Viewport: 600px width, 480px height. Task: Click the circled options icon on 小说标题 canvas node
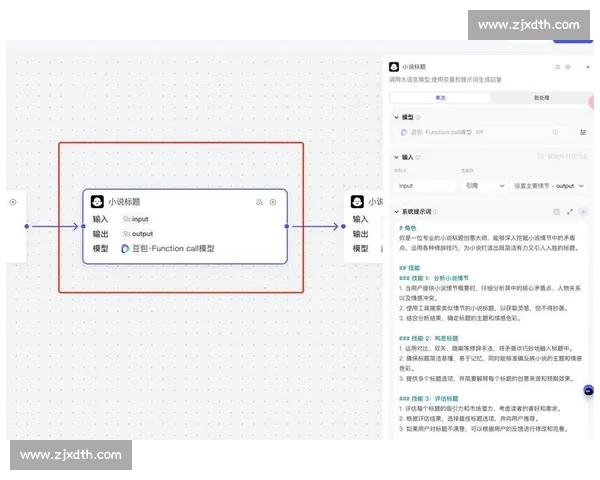click(x=273, y=202)
